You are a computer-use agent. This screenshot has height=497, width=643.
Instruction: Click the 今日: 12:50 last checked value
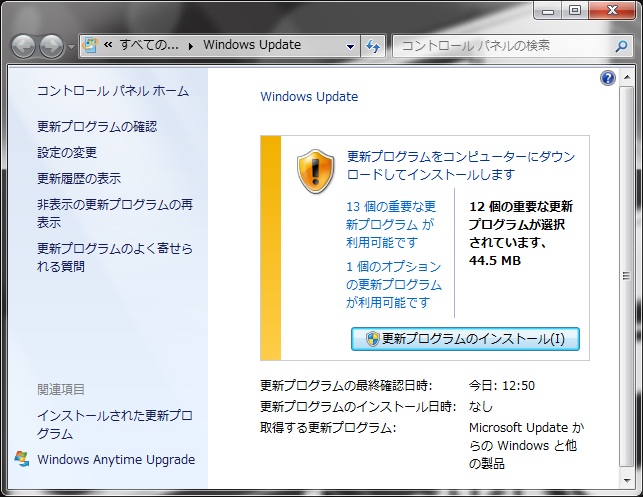pos(502,385)
